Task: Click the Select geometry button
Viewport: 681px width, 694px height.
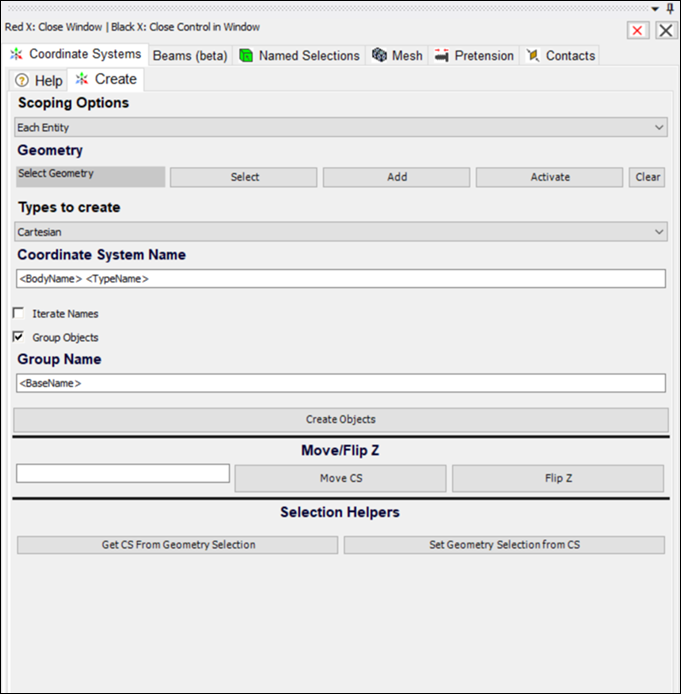Action: [244, 177]
